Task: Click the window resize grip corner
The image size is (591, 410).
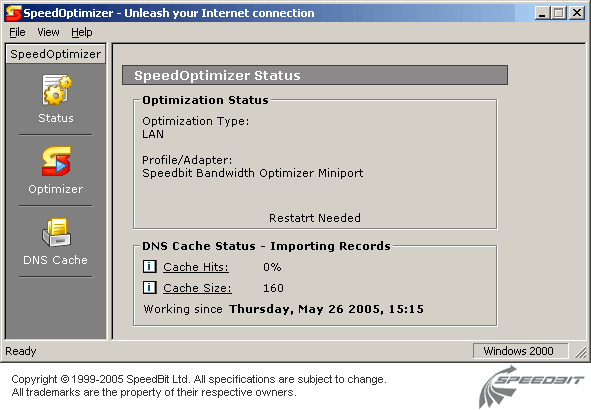Action: click(580, 352)
